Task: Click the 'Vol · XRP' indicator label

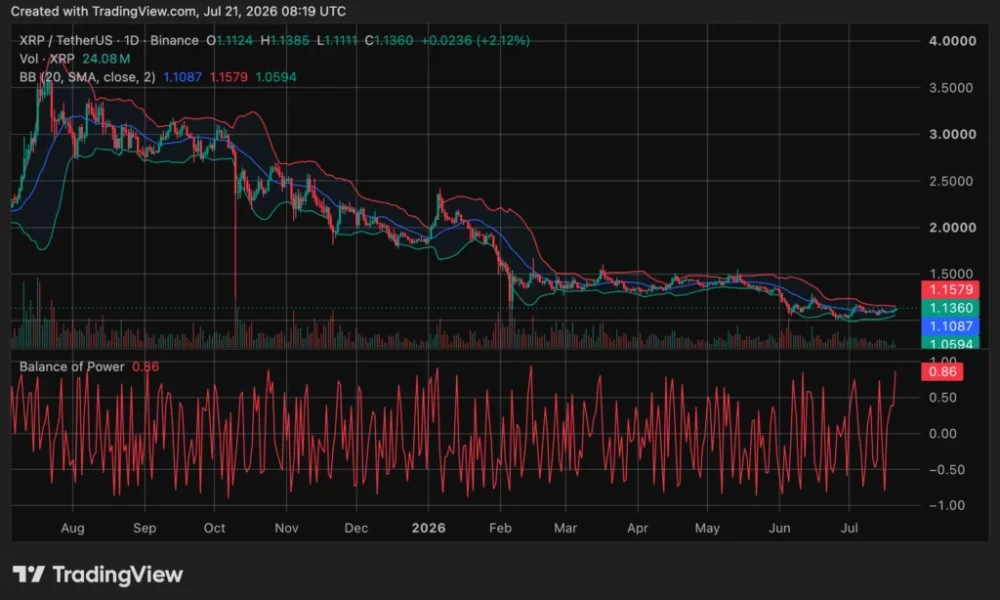Action: pyautogui.click(x=47, y=59)
